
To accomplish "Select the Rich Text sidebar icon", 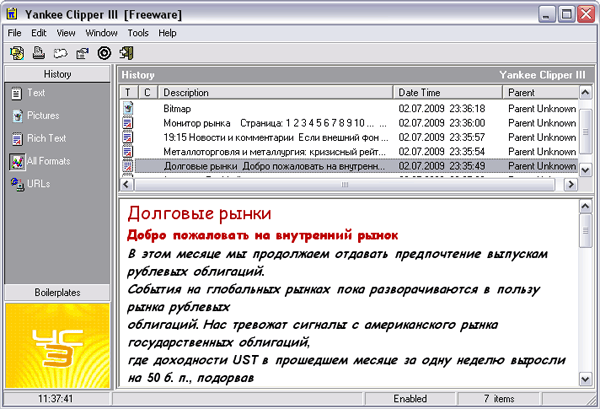I will pos(17,139).
